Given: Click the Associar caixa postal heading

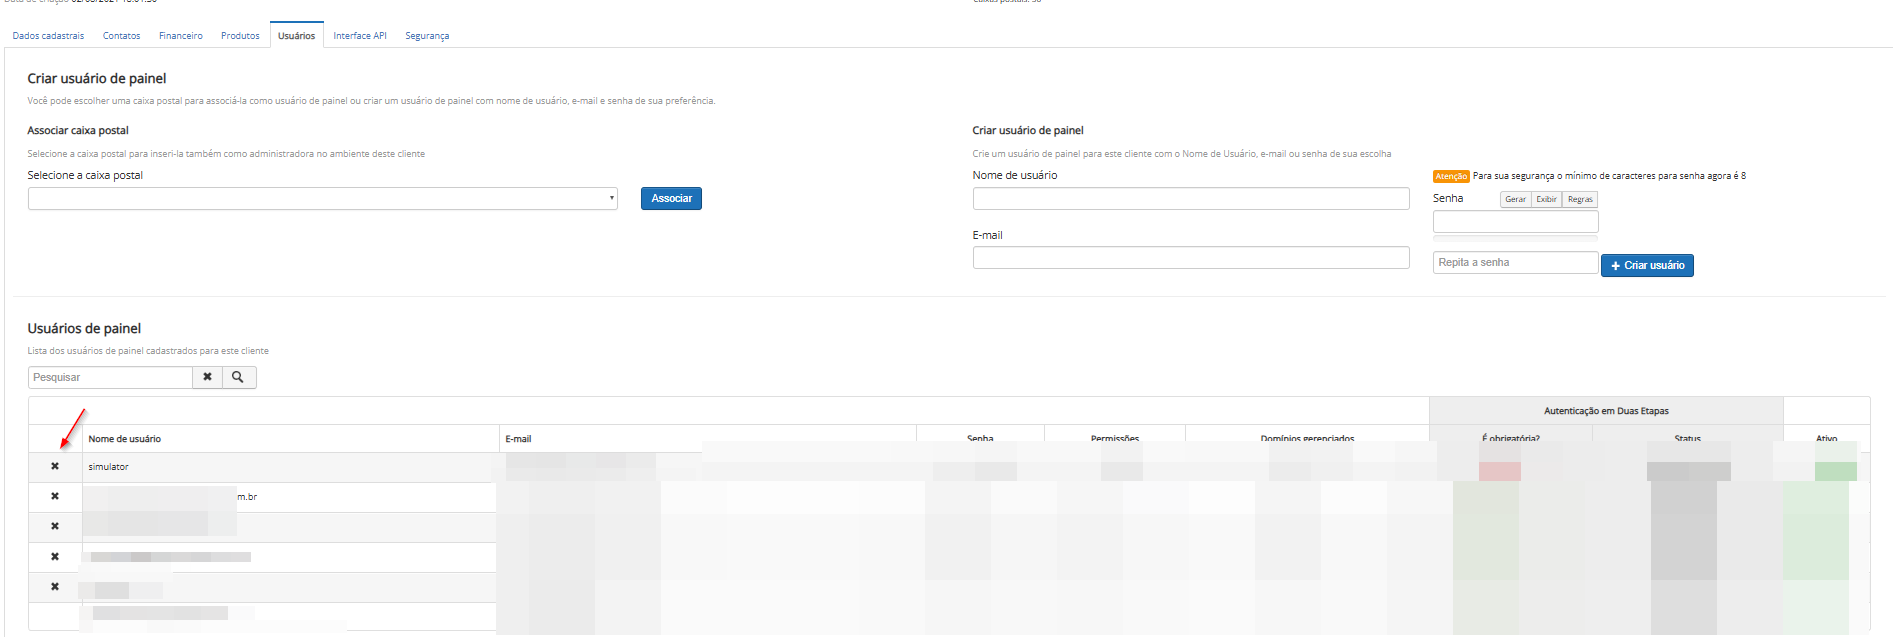Looking at the screenshot, I should click(78, 130).
